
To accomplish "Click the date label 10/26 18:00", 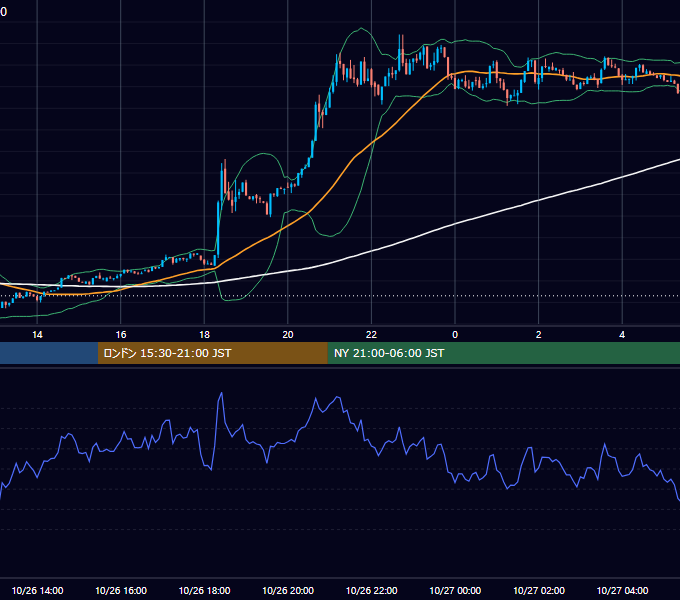I will pos(204,591).
